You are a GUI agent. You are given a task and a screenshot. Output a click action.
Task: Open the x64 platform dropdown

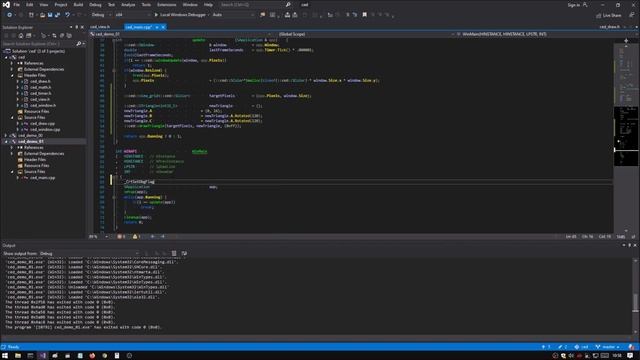coord(132,15)
